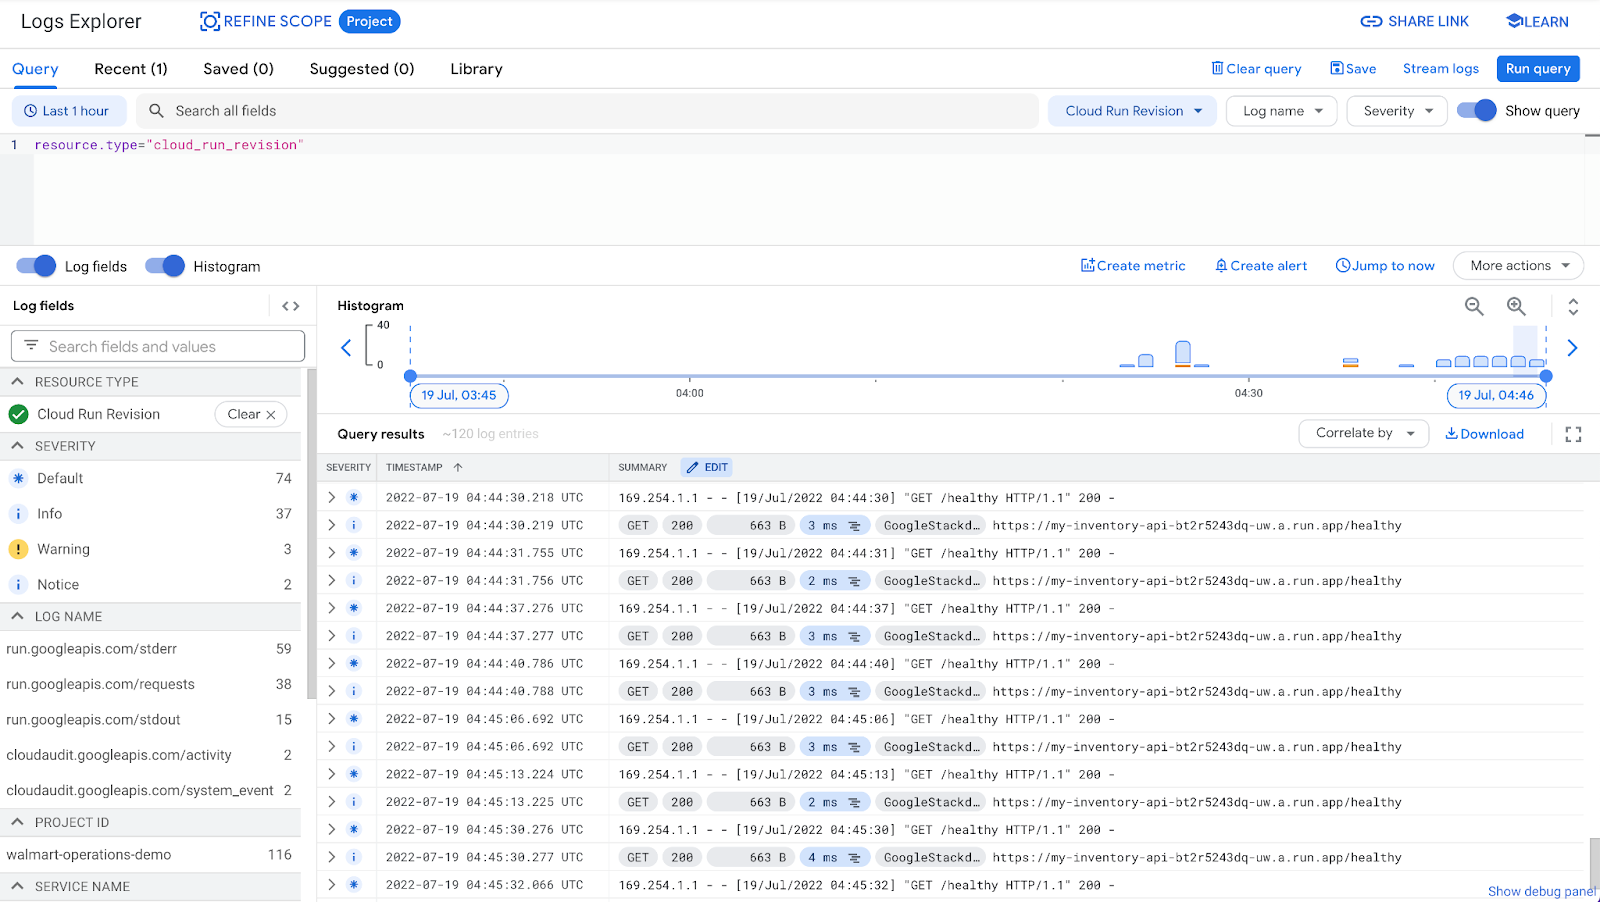
Task: Open the More actions dropdown
Action: point(1518,265)
